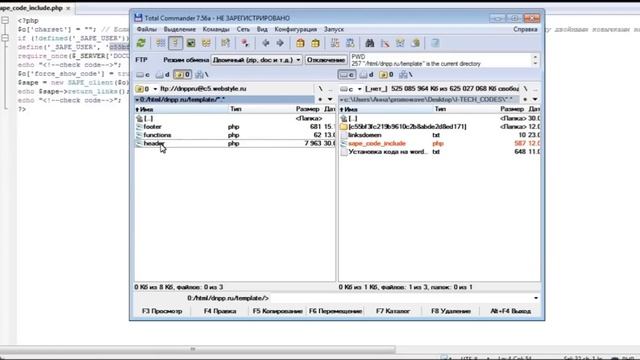Go forward using right arrow icon
This screenshot has height=360, width=640.
280,43
